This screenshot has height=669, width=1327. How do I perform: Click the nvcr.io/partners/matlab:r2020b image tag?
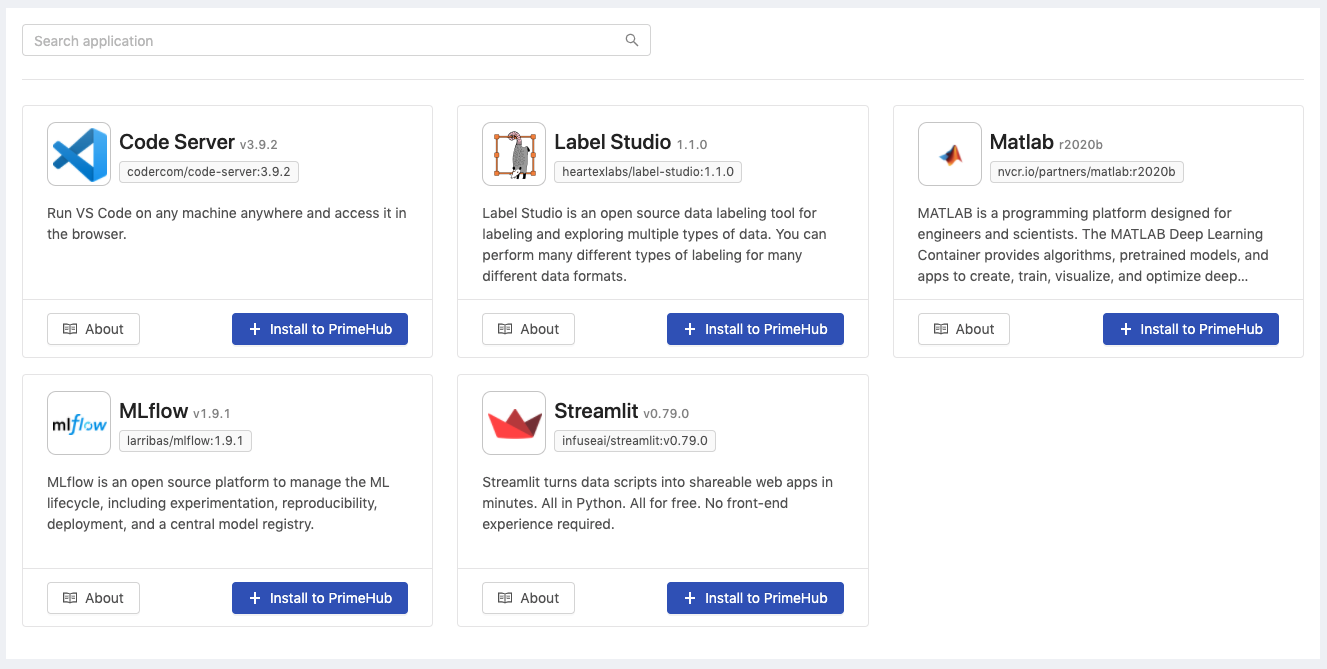(x=1087, y=172)
